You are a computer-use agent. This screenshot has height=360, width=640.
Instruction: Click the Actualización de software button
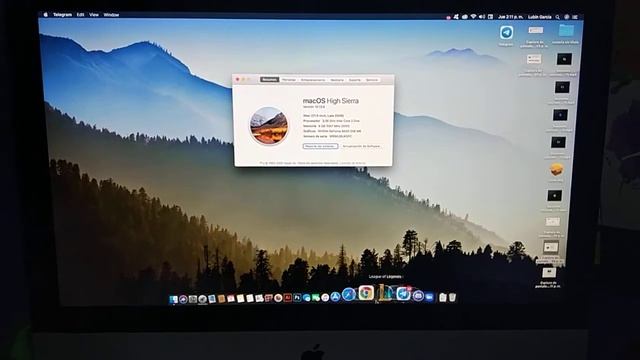point(361,146)
